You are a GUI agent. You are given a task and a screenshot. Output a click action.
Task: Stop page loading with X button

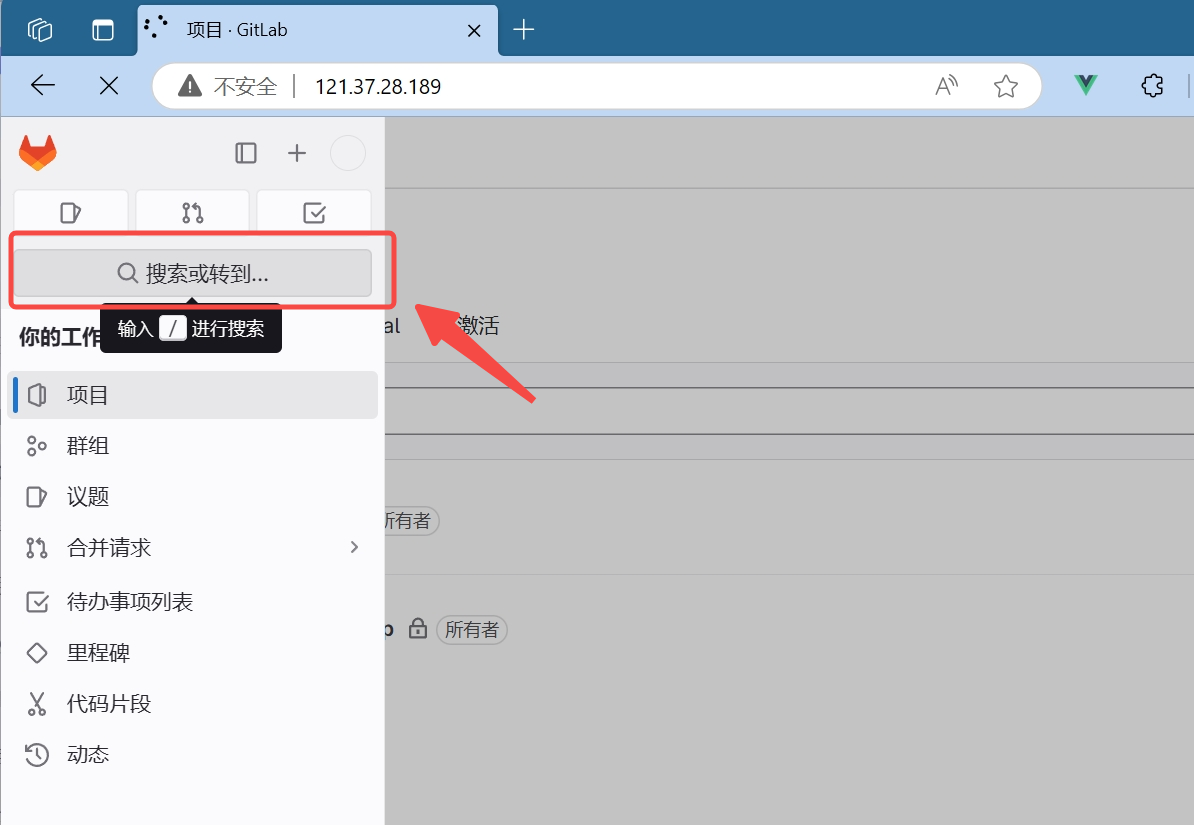coord(109,85)
